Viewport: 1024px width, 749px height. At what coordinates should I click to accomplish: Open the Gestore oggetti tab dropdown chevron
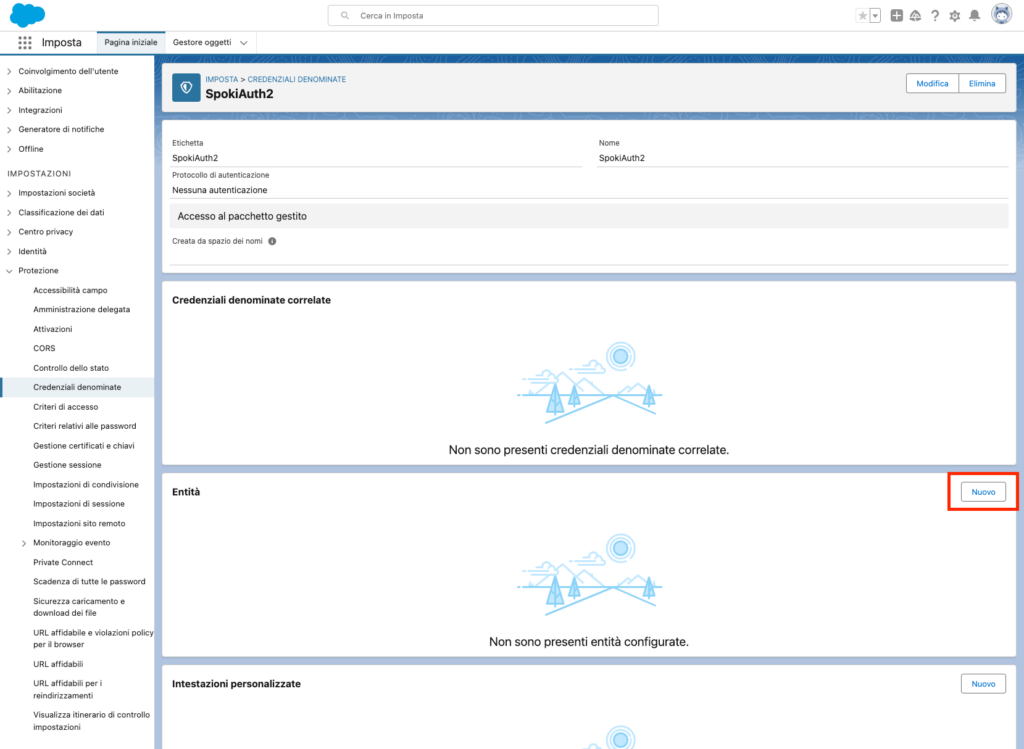tap(244, 43)
